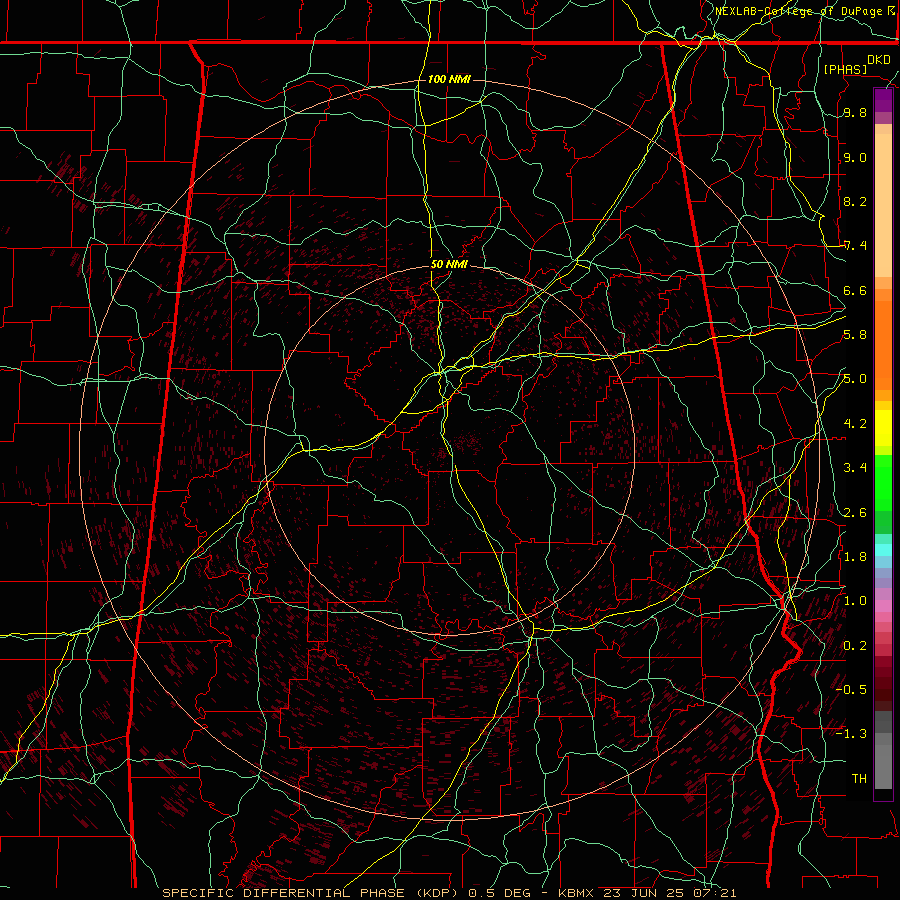Click the 4.2 value on the color scale

pos(855,424)
